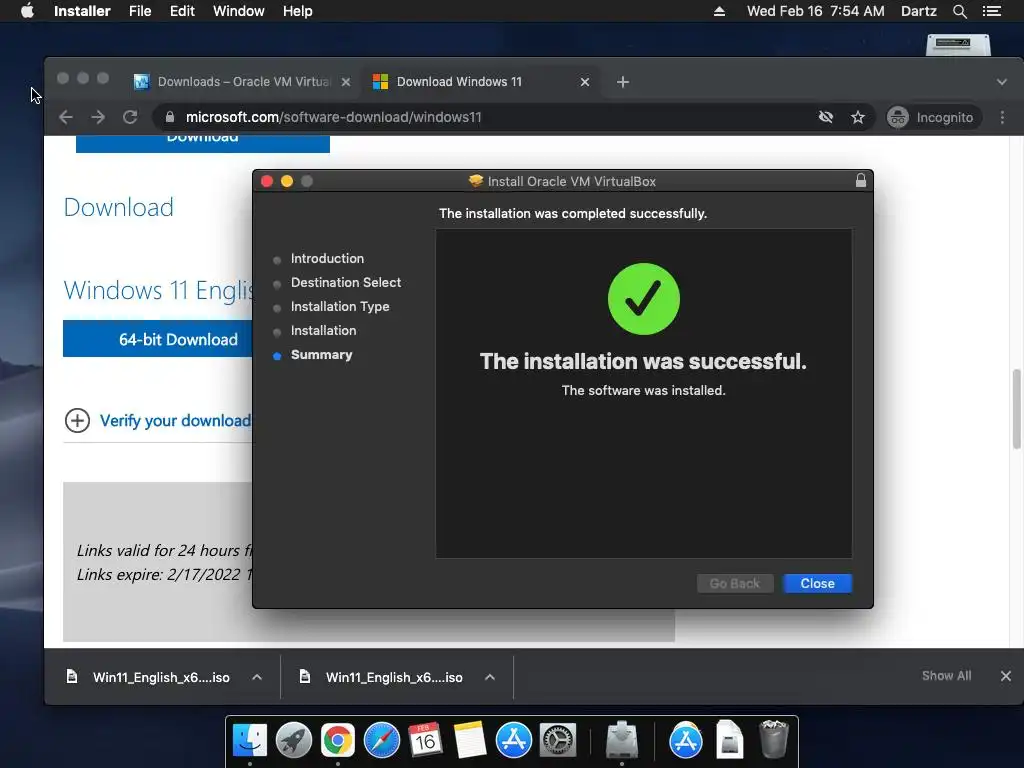Screen dimensions: 1024x768
Task: Click the blue Download button above
Action: (x=202, y=144)
